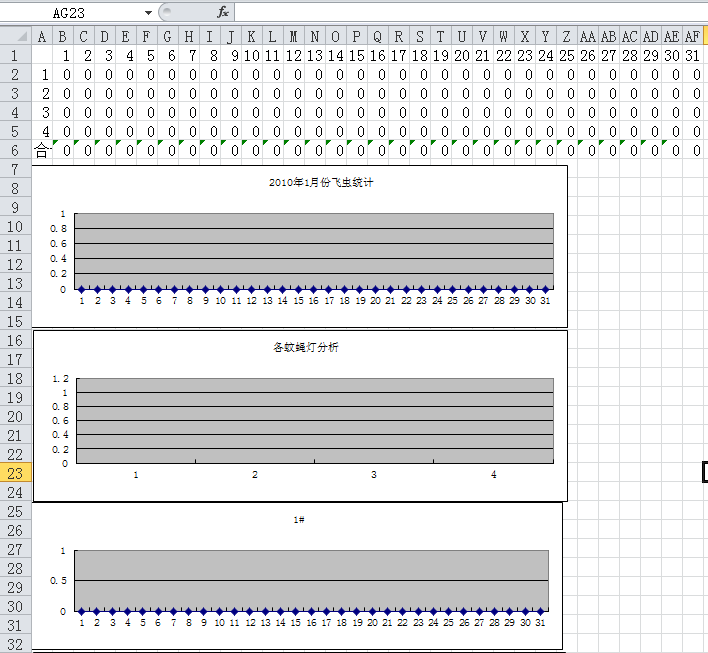708x653 pixels.
Task: Click the fx Insert Function icon
Action: 223,12
